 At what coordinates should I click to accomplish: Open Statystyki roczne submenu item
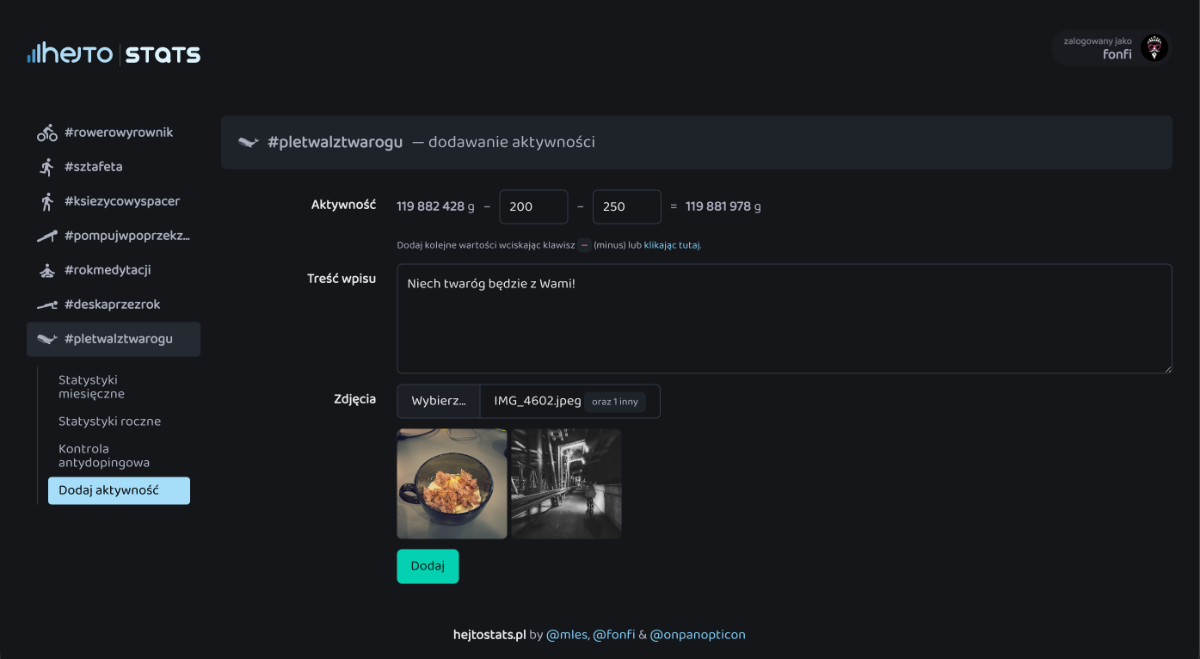tap(109, 421)
